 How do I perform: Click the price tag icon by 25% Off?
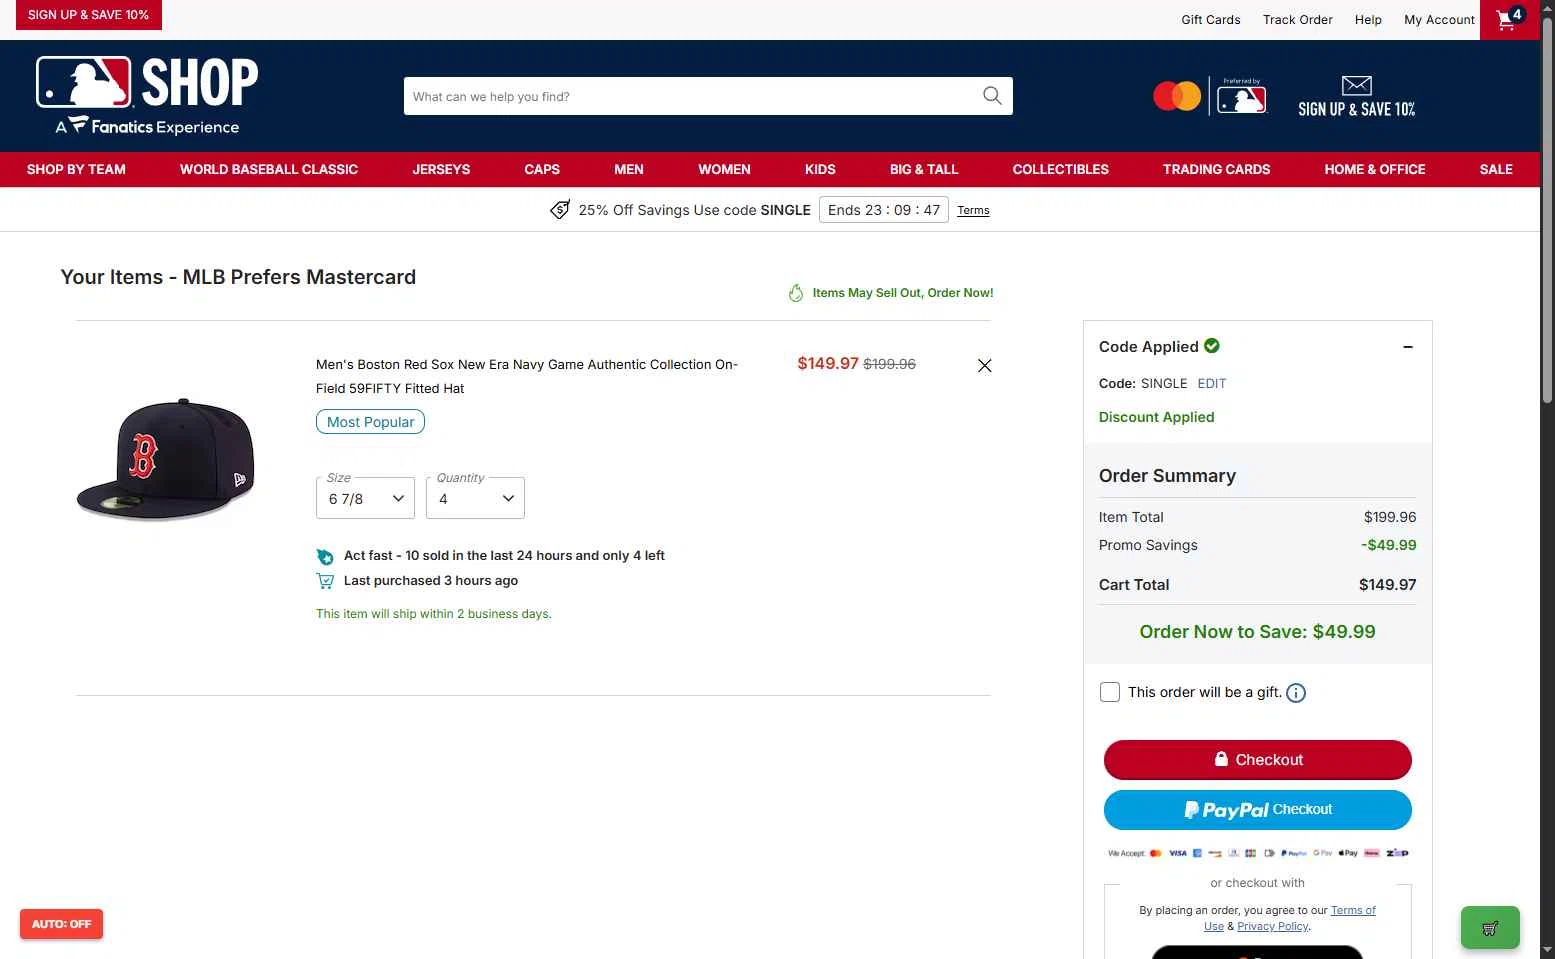click(560, 210)
